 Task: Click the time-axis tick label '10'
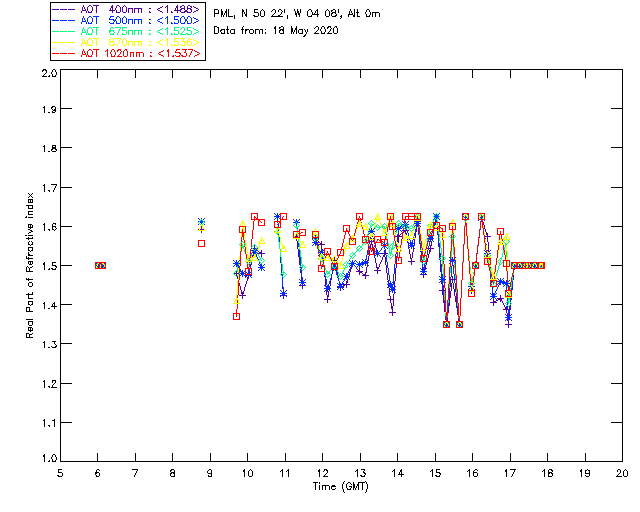pos(247,473)
